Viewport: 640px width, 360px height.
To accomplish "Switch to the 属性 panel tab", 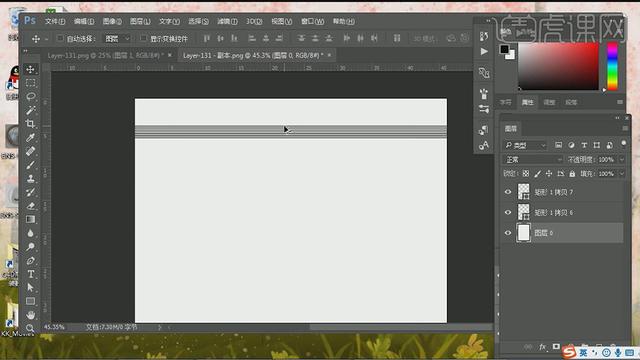I will pyautogui.click(x=527, y=102).
